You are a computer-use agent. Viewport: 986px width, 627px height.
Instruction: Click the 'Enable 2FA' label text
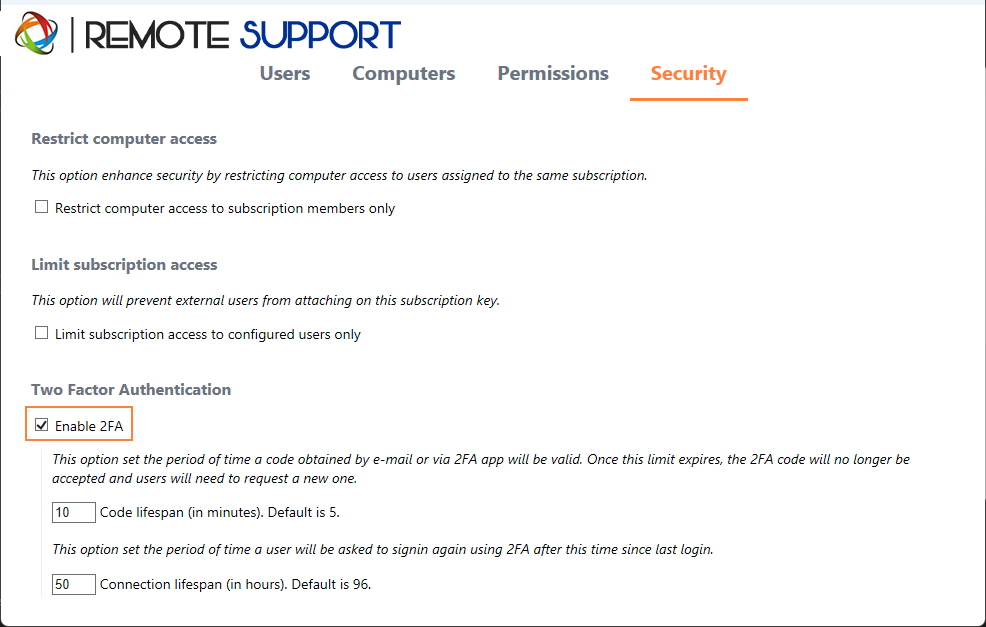pyautogui.click(x=89, y=426)
